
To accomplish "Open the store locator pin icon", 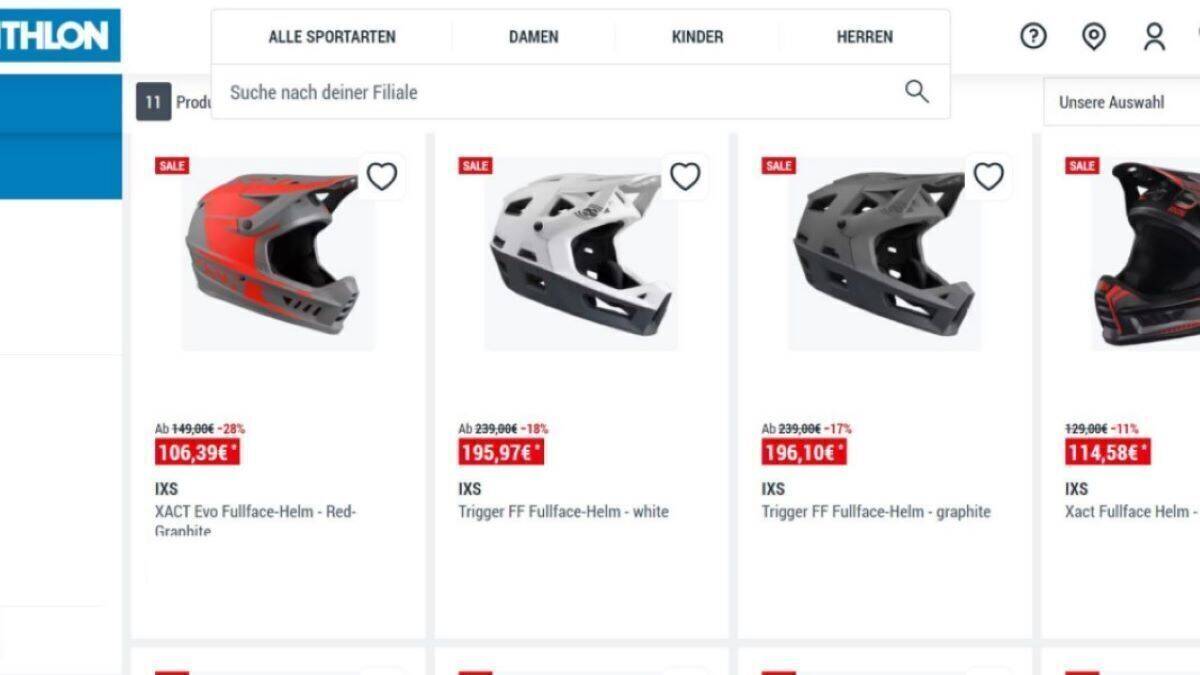I will coord(1094,37).
